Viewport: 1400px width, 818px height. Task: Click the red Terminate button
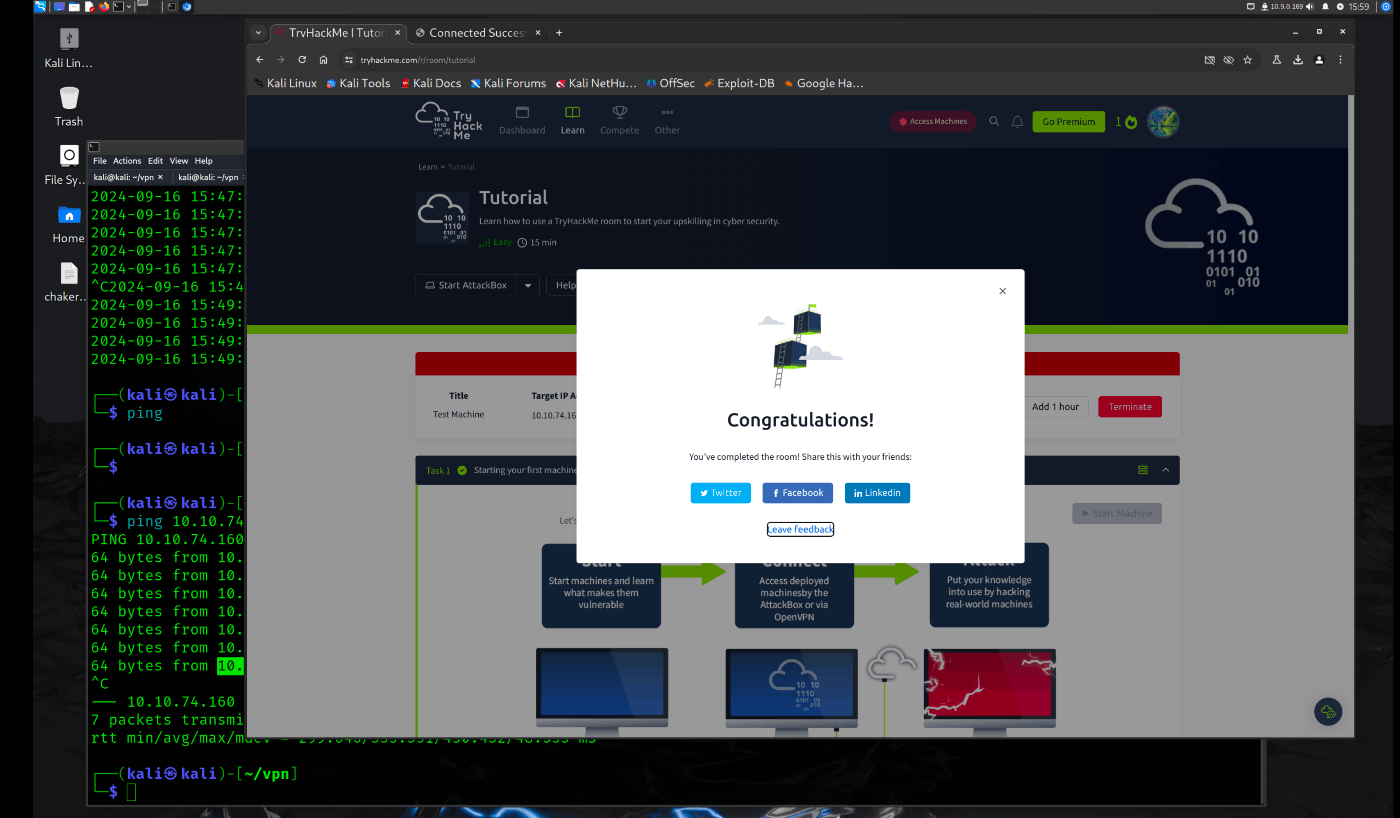coord(1130,407)
